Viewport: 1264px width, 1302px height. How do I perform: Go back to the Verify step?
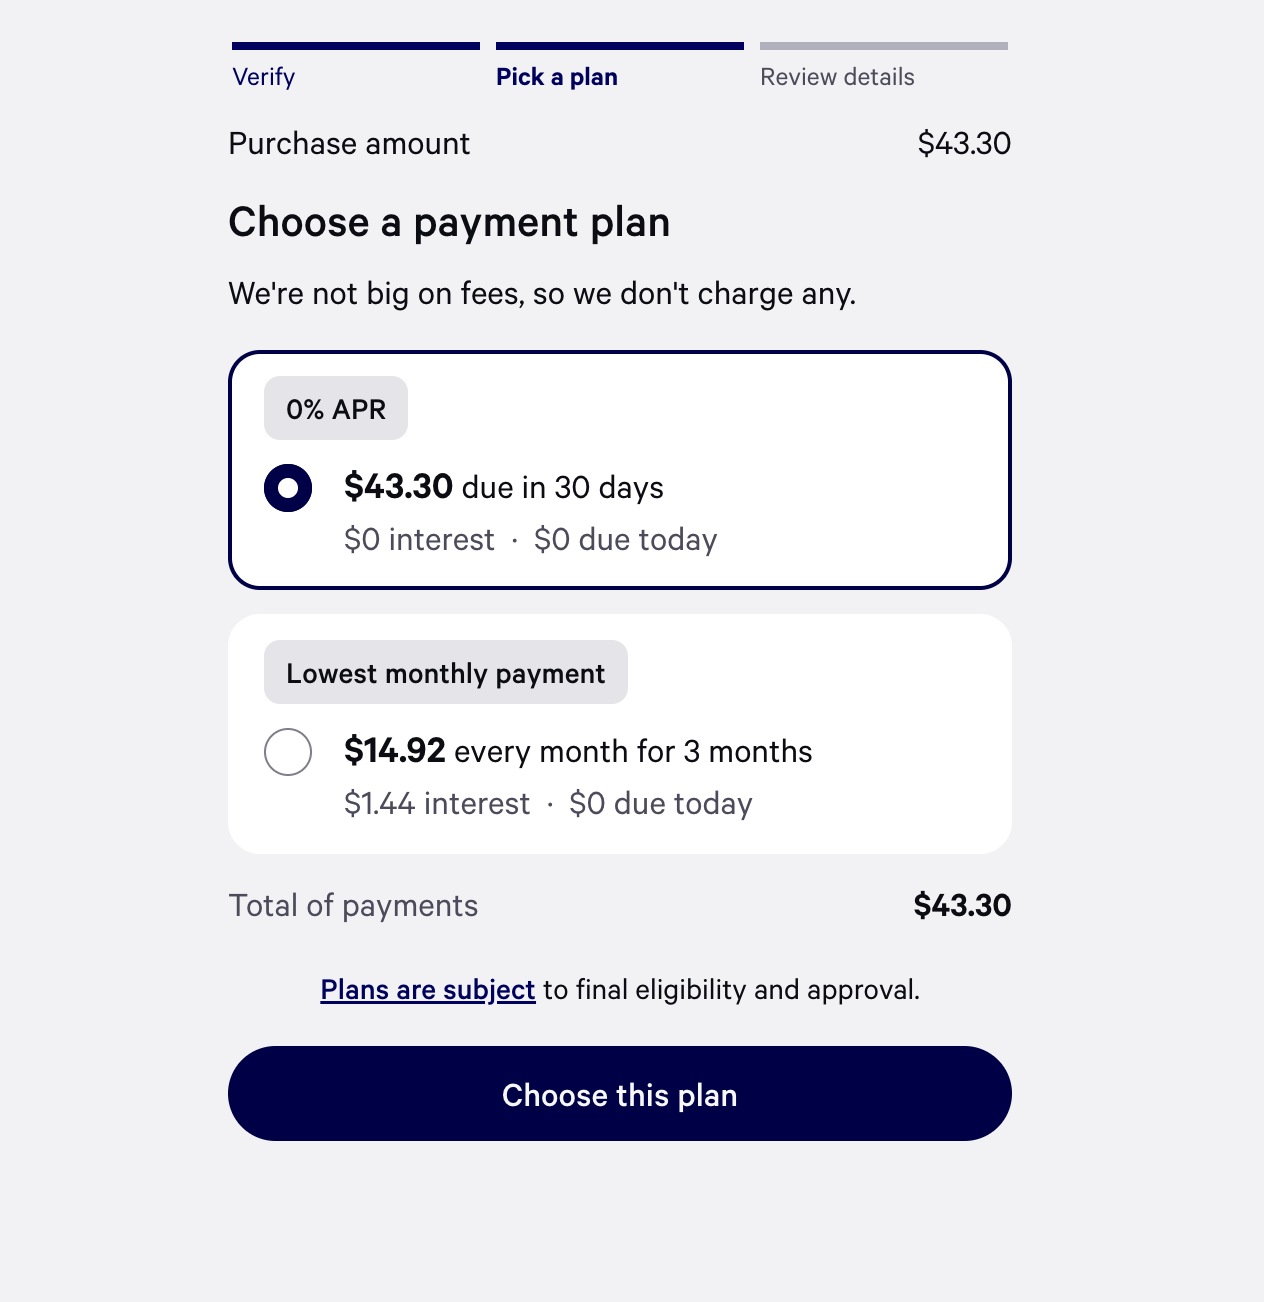264,77
